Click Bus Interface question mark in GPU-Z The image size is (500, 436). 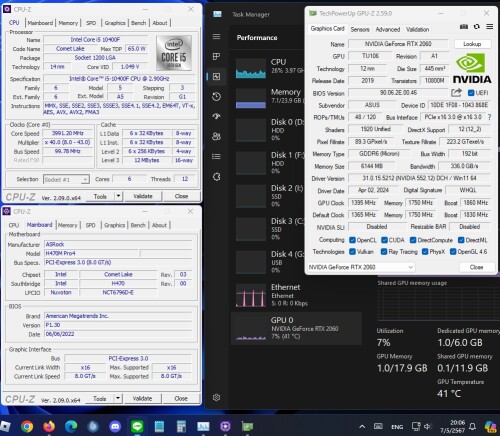point(489,117)
